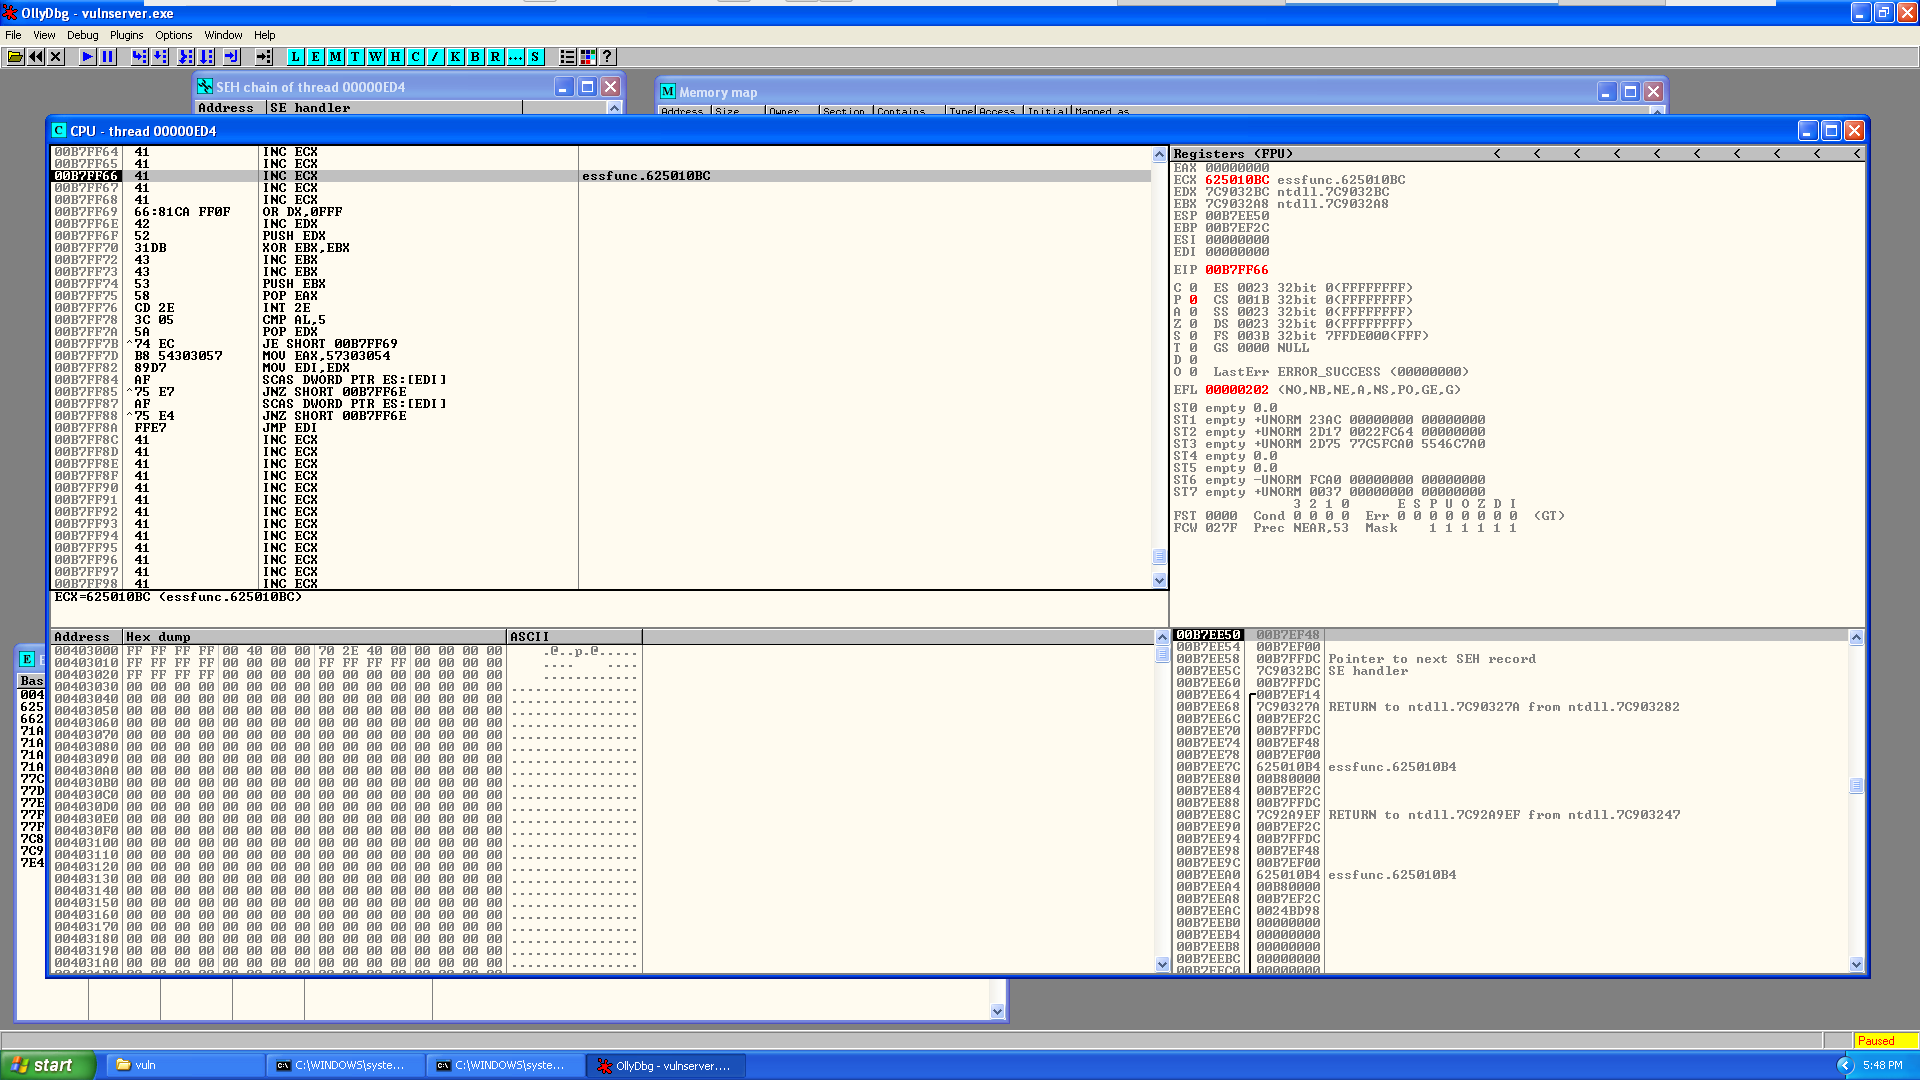Open Breakpoints window with B button

(x=475, y=57)
